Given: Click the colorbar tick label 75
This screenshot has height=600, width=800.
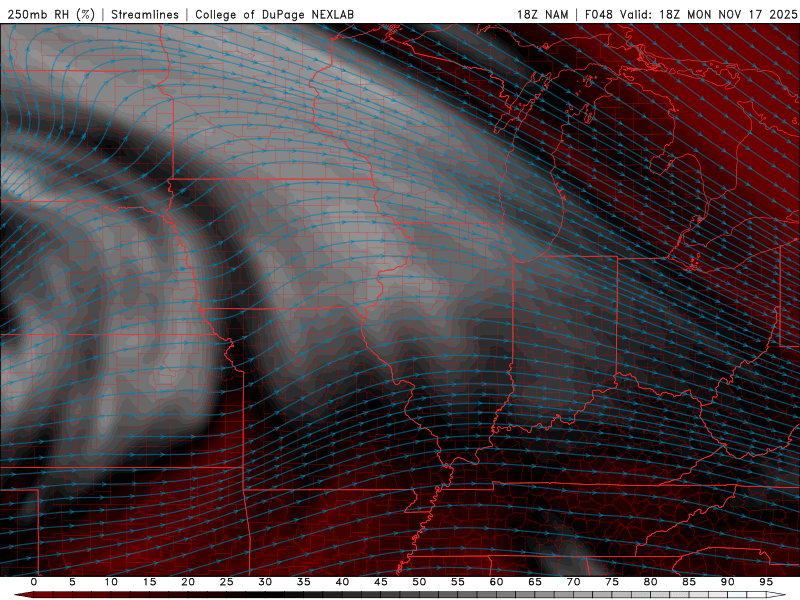Looking at the screenshot, I should pos(612,582).
